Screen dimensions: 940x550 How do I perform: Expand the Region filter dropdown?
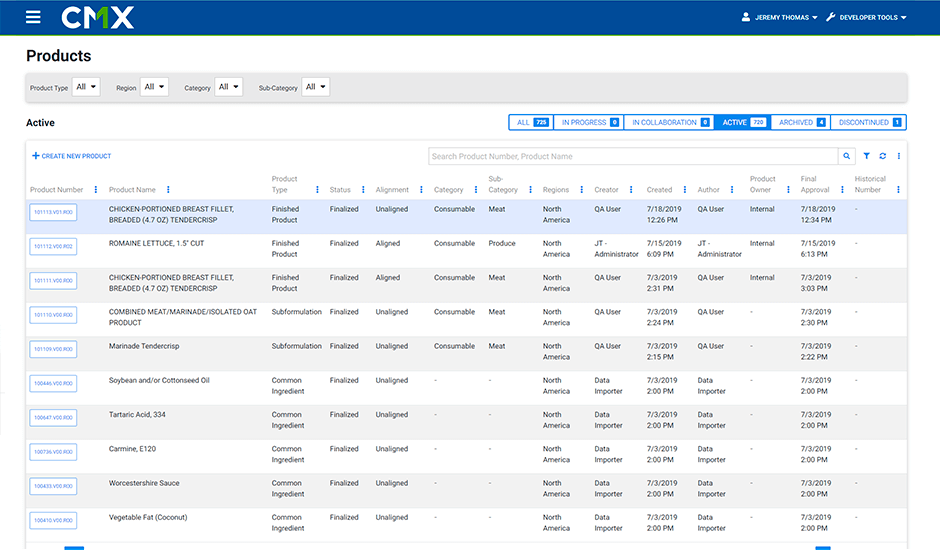point(154,87)
